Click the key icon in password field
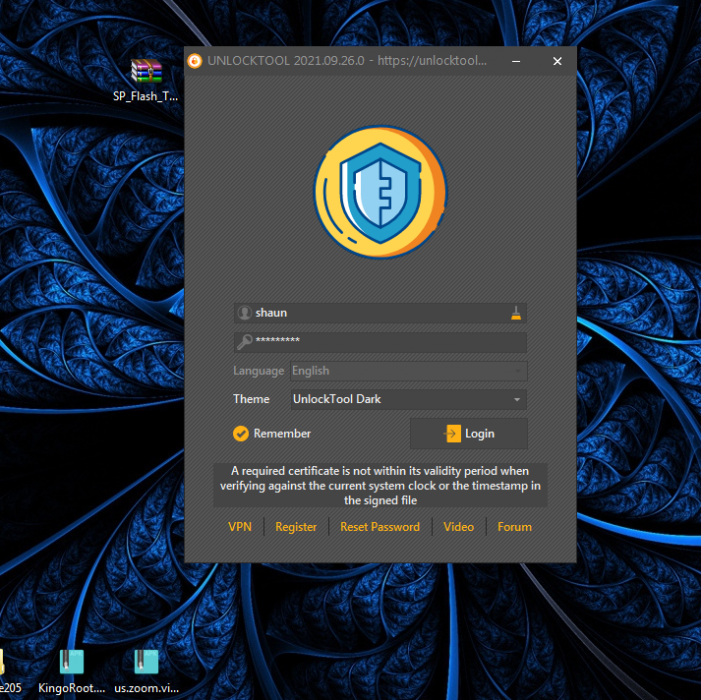 [x=245, y=342]
